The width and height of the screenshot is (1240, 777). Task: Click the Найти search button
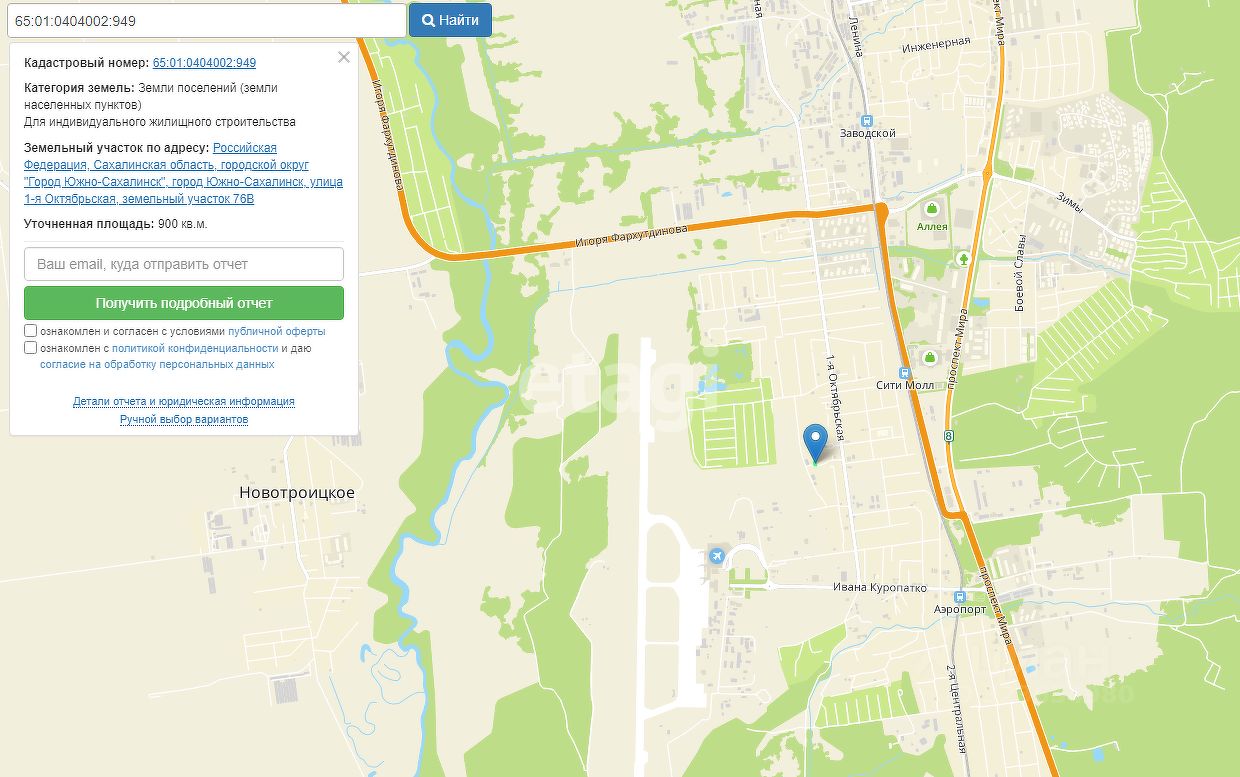click(x=450, y=20)
